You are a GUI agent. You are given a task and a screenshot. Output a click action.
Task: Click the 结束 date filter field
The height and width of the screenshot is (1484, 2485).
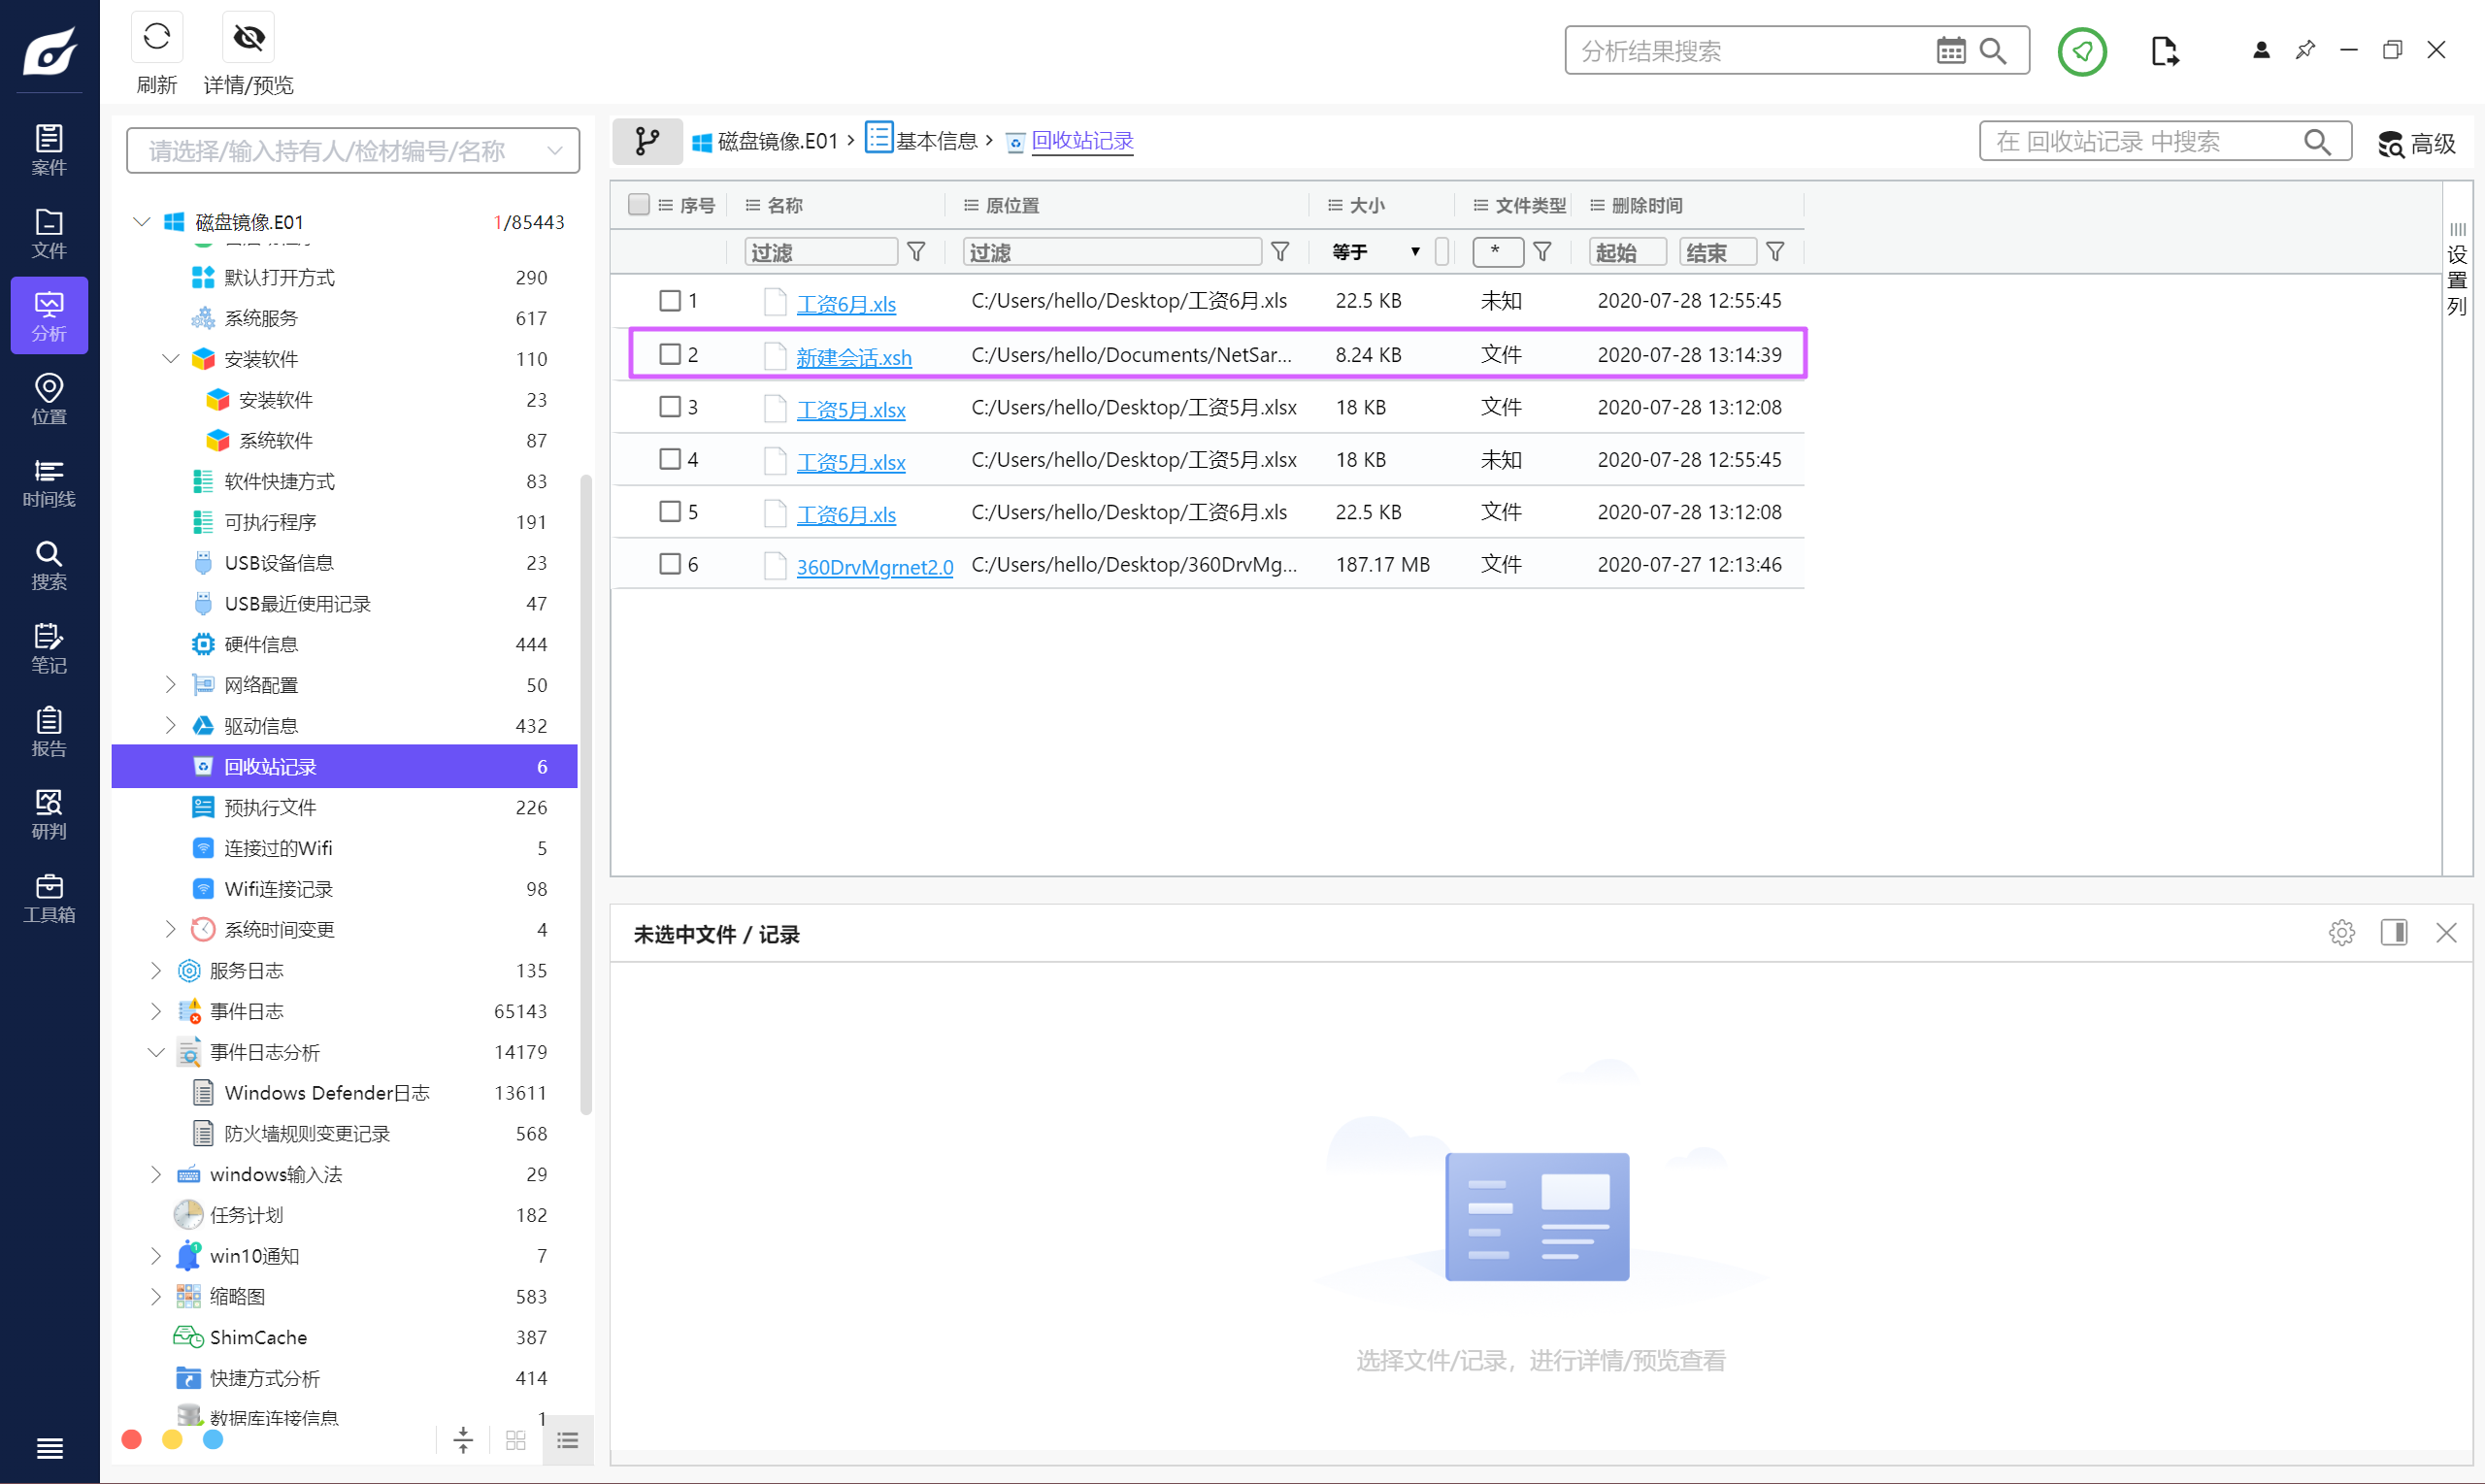pyautogui.click(x=1718, y=252)
